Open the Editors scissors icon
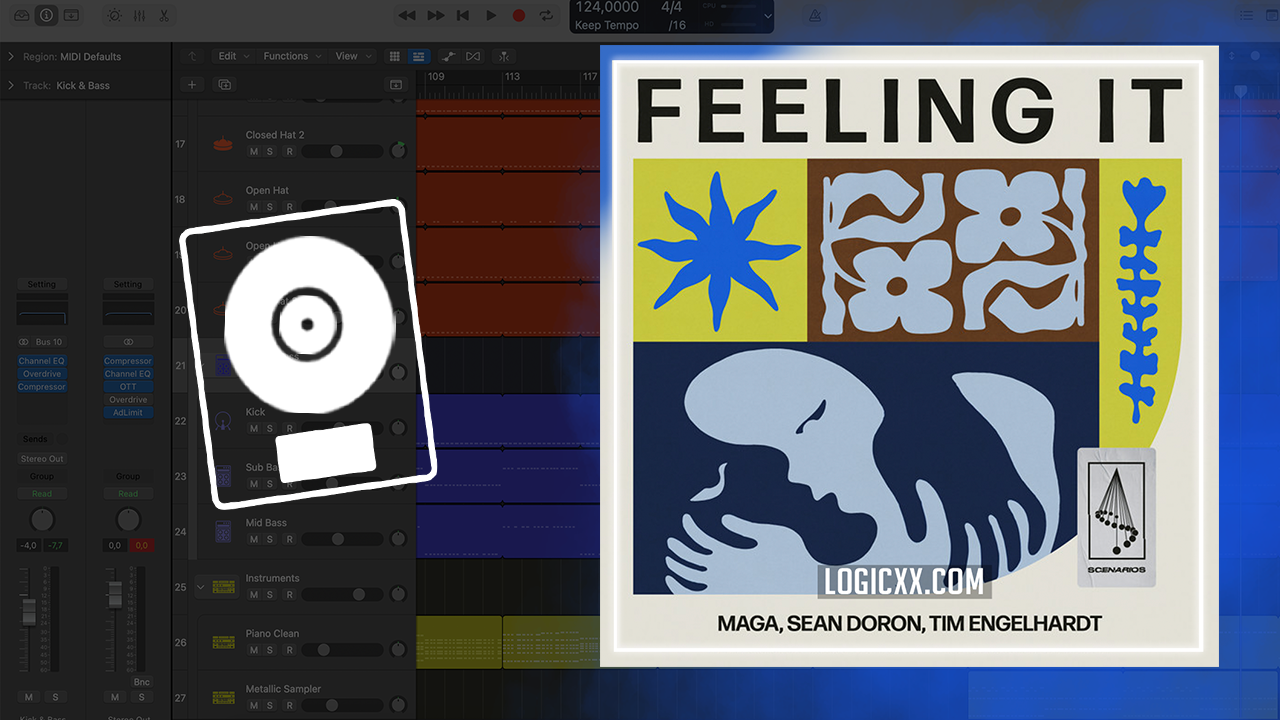 163,15
